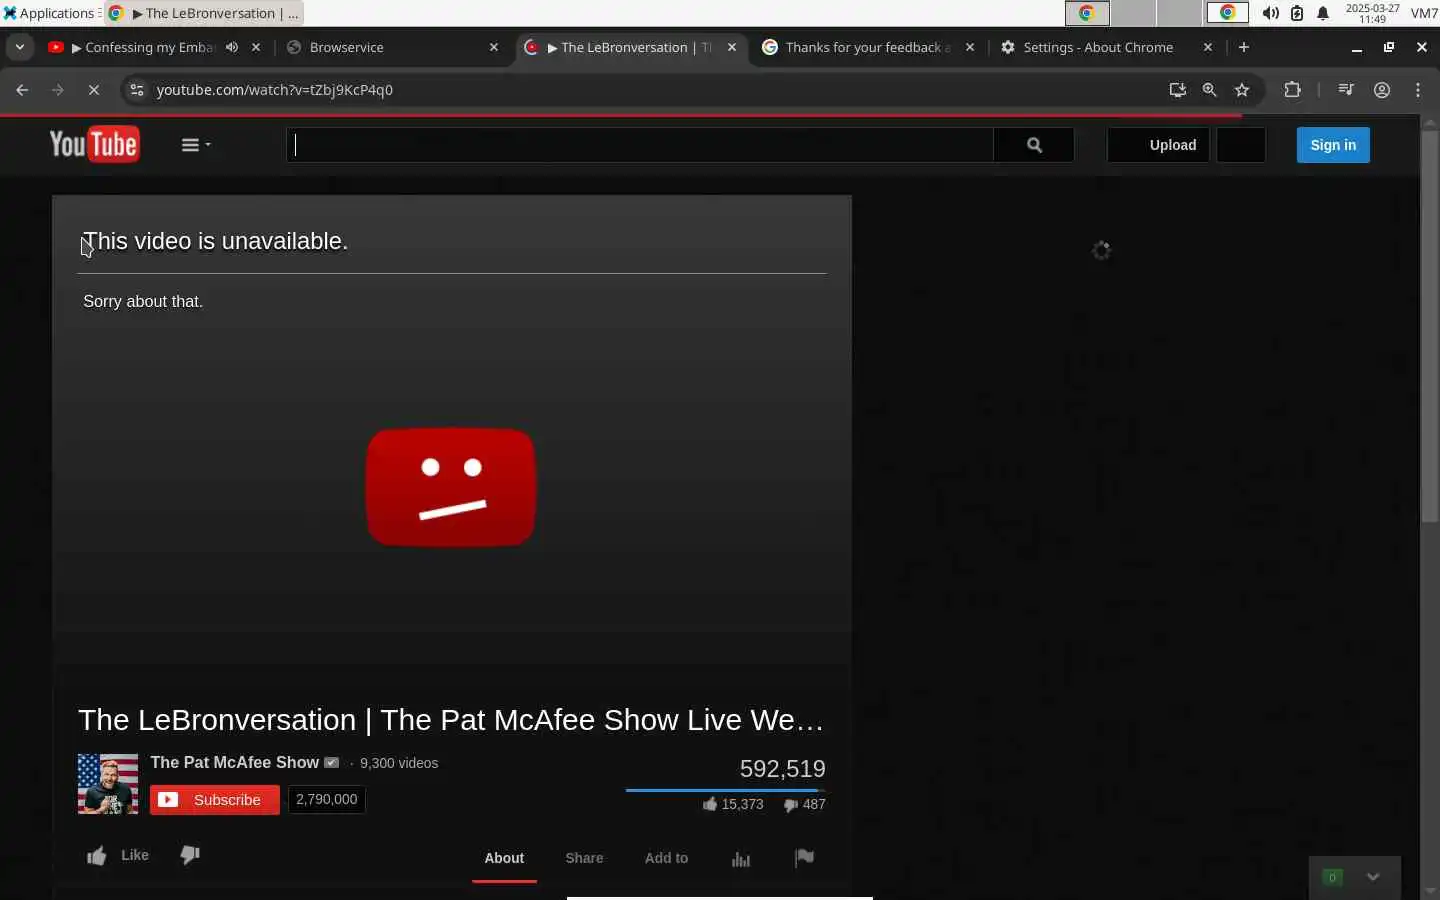Click the unavailable video sad face
Screen dimensions: 1440x900
click(x=451, y=487)
